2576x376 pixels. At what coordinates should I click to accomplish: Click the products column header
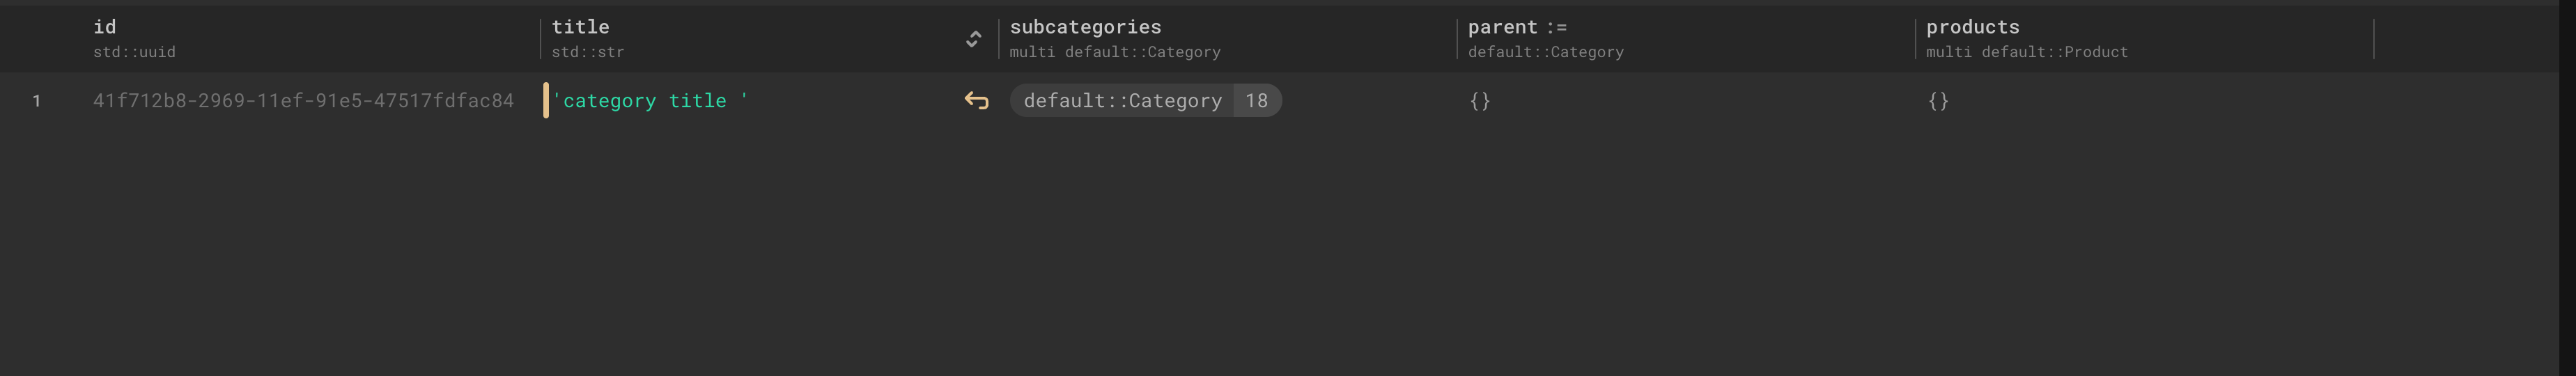coord(1972,27)
